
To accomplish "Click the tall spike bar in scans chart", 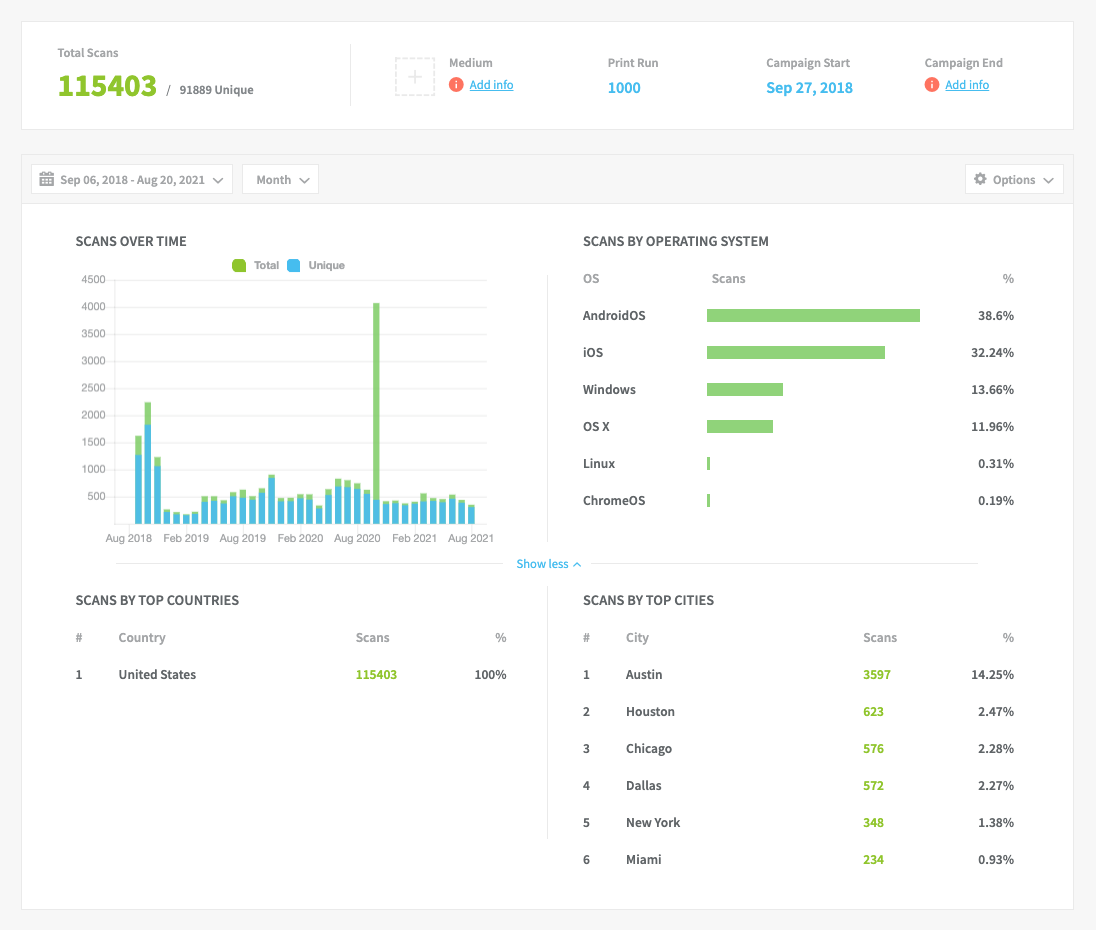I will point(376,400).
